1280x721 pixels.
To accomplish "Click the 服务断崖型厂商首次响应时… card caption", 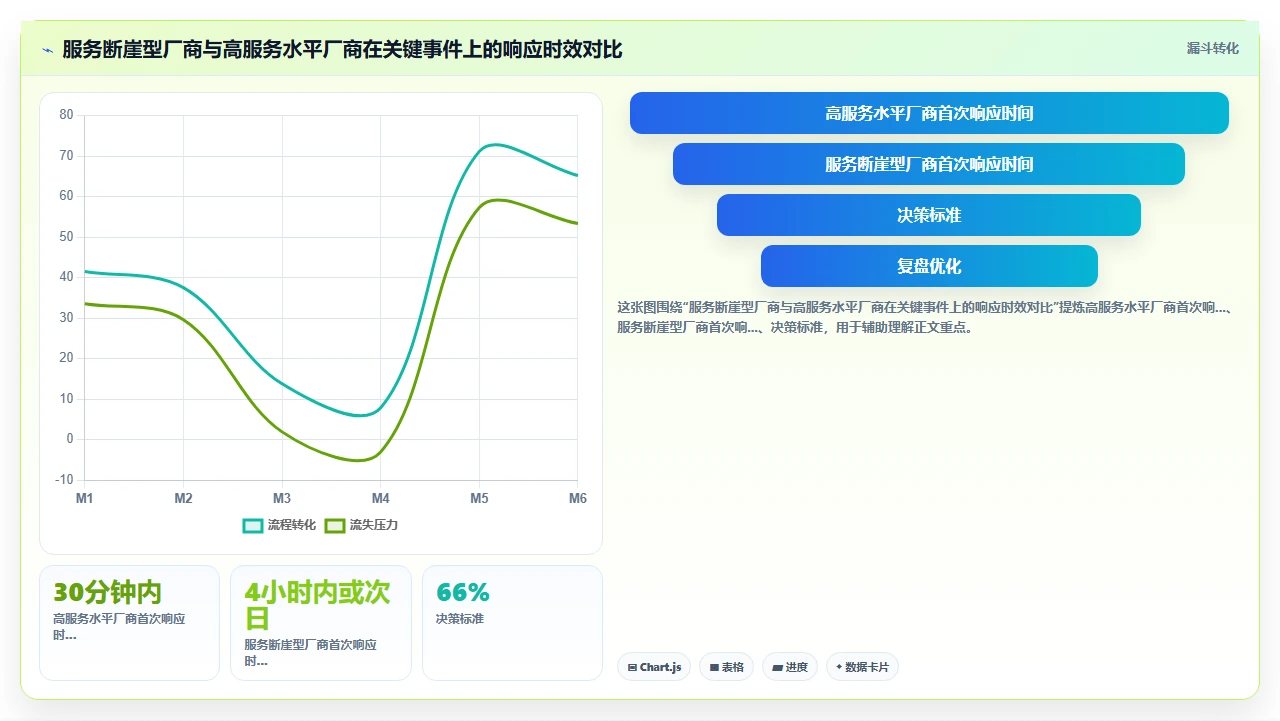I will [x=311, y=653].
